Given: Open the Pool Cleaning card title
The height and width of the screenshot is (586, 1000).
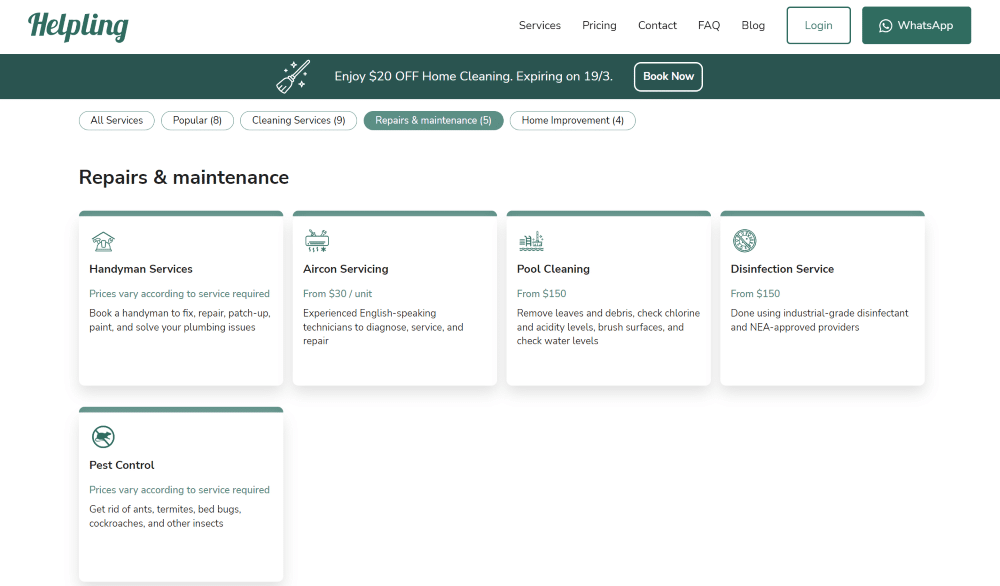Looking at the screenshot, I should point(553,269).
